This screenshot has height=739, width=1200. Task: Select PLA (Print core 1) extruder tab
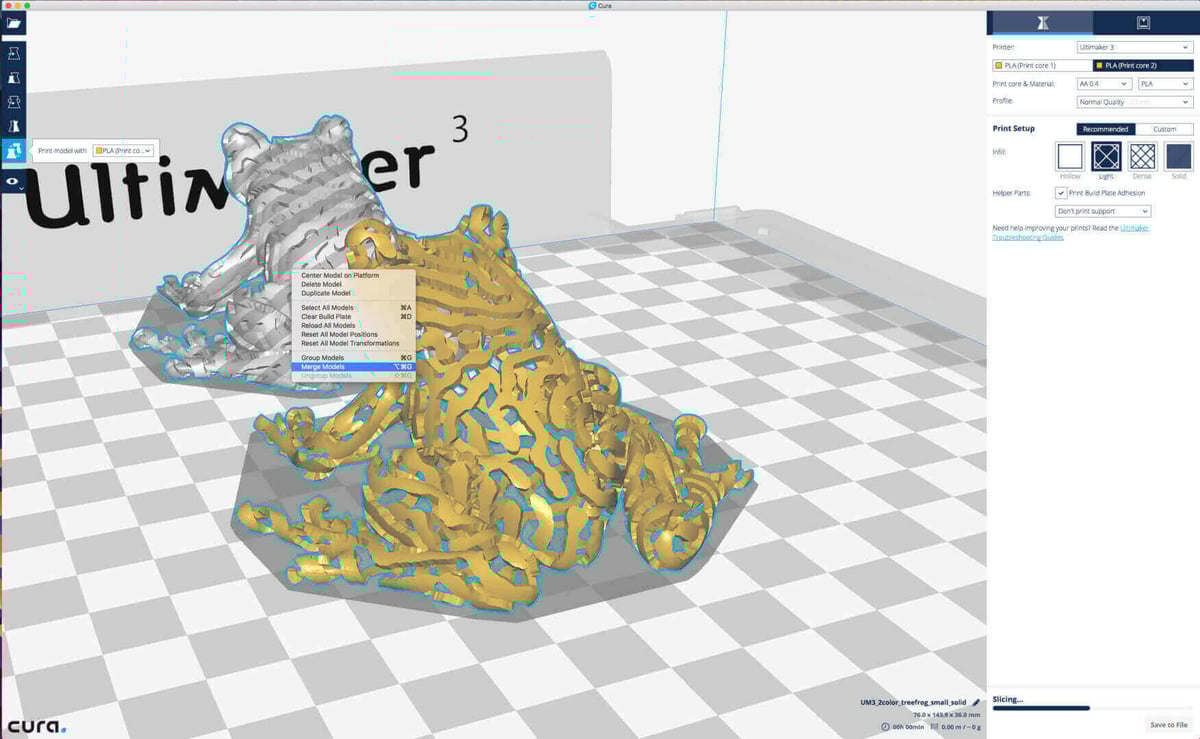tap(1041, 65)
